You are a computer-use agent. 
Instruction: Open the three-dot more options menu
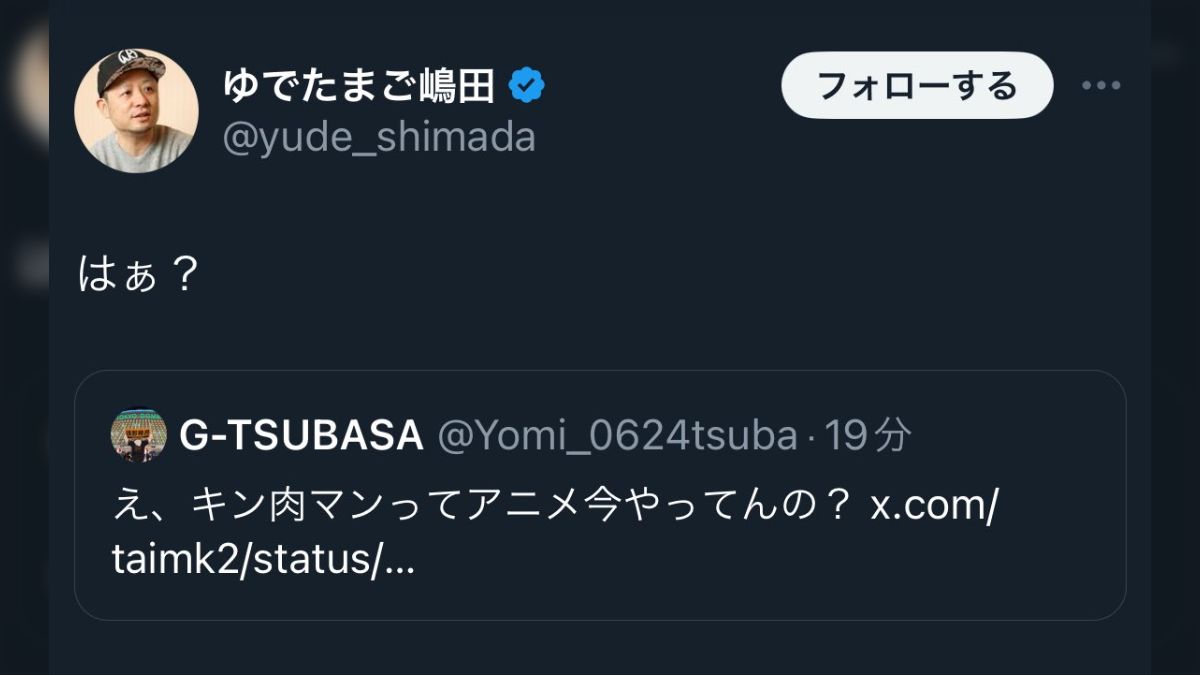click(1100, 86)
